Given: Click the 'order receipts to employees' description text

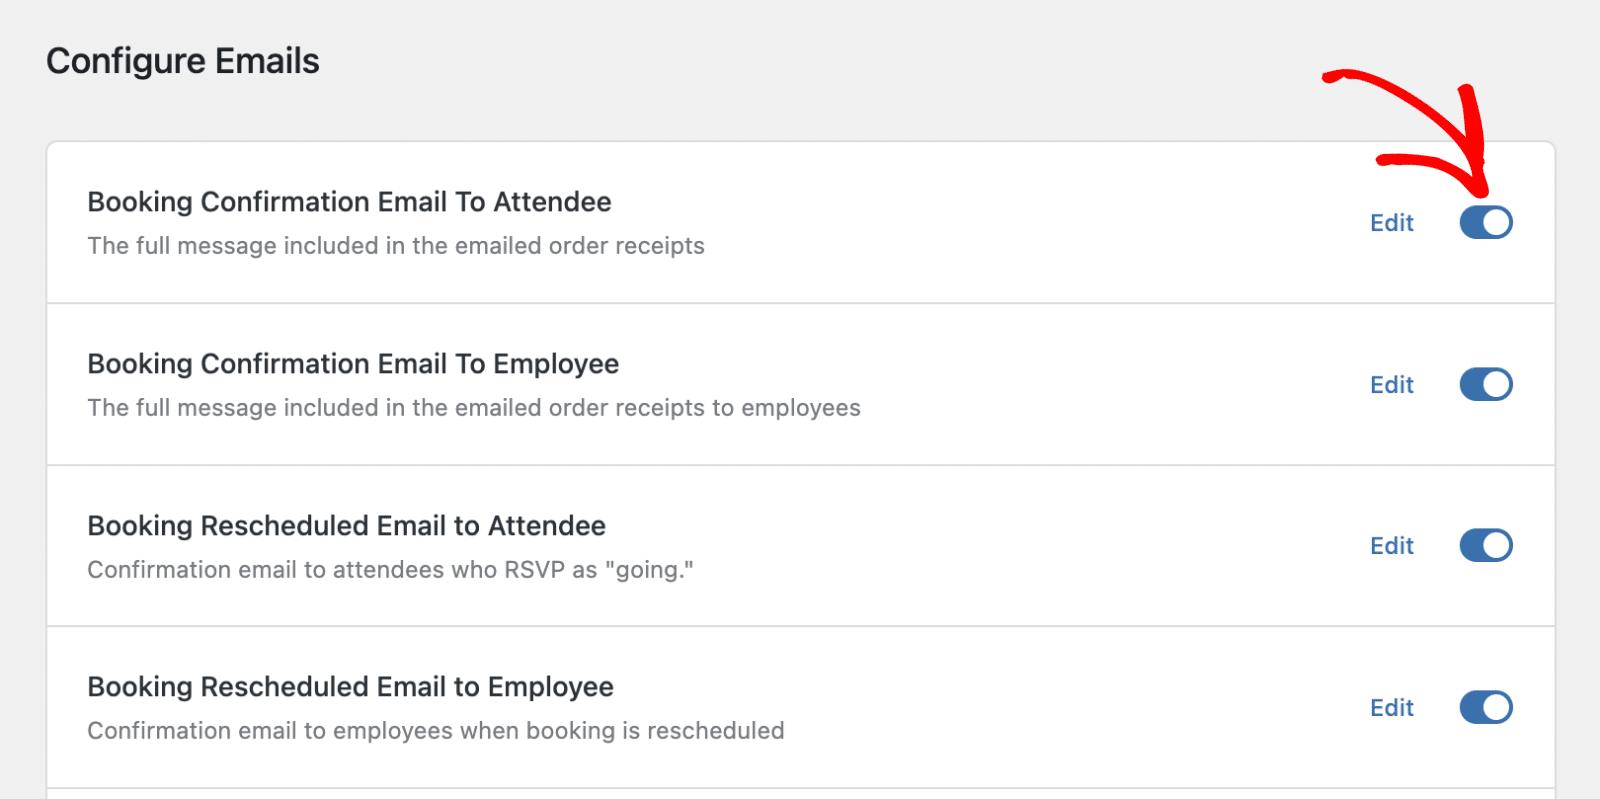Looking at the screenshot, I should coord(474,408).
